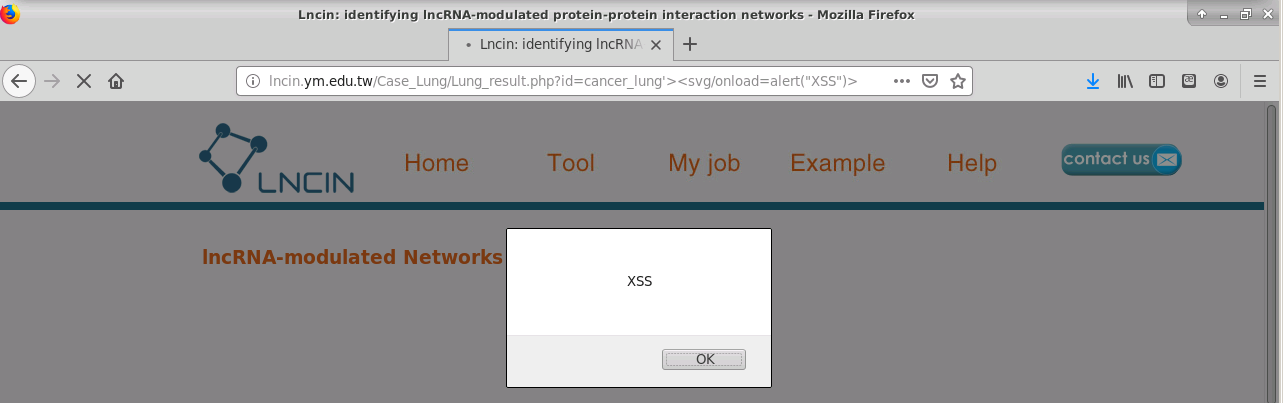Dismiss the XSS alert with OK

[x=705, y=359]
